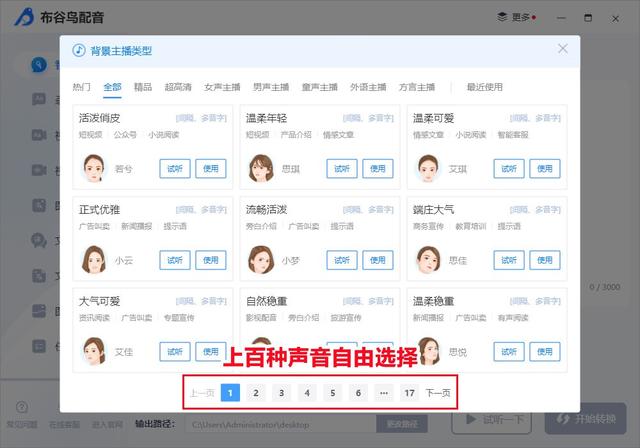Preview 大气可爱 voice with 试听
Image resolution: width=640 pixels, height=448 pixels.
click(x=175, y=351)
